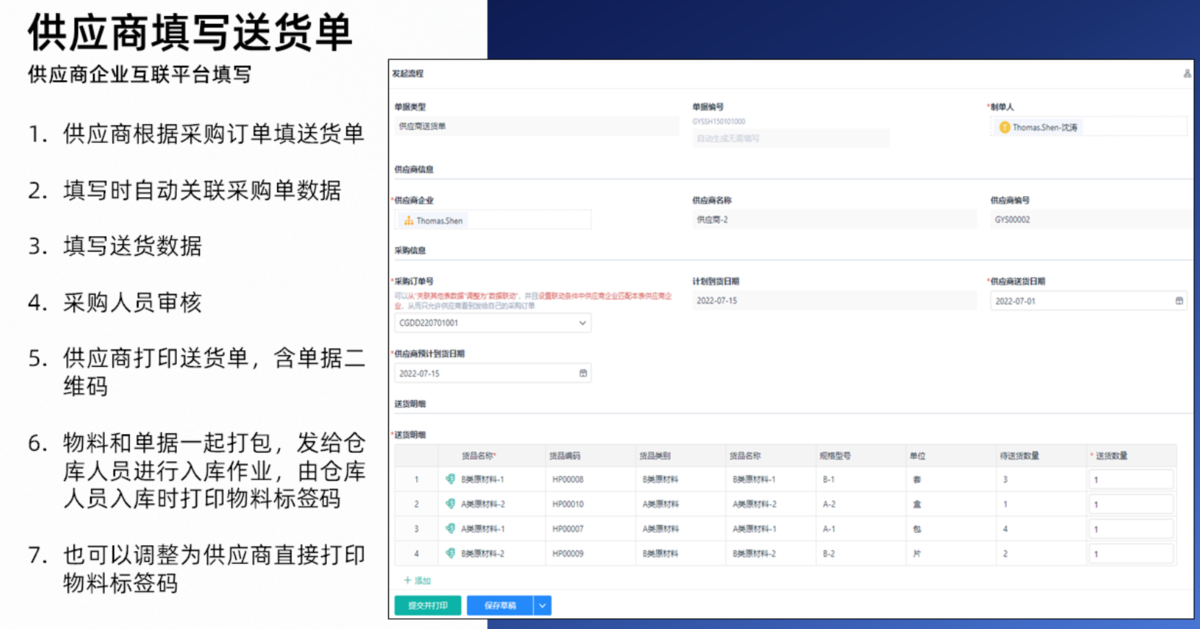Viewport: 1200px width, 629px height.
Task: Click the 单据编号 field 自动生成无需填写
Action: point(790,138)
